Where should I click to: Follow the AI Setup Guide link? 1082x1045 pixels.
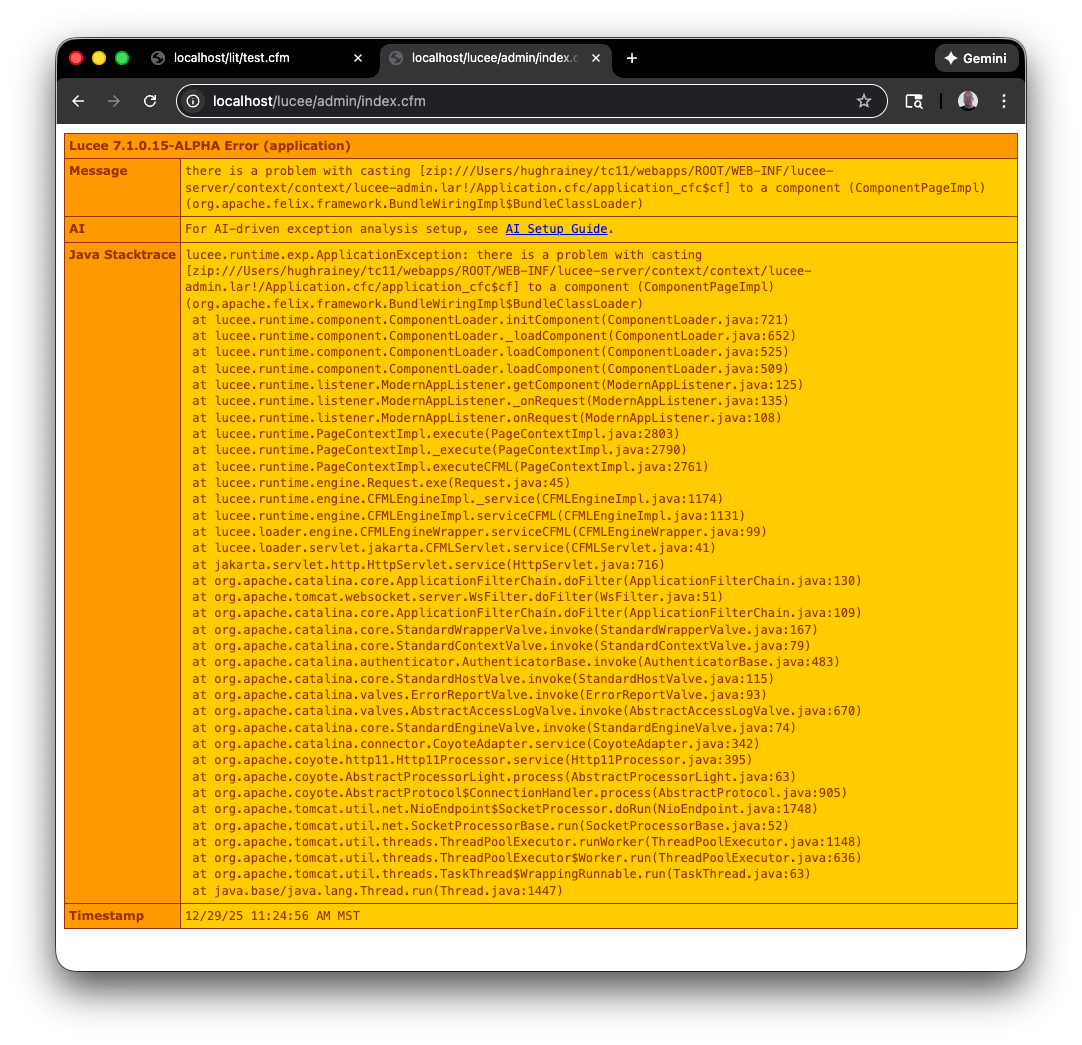pos(556,229)
